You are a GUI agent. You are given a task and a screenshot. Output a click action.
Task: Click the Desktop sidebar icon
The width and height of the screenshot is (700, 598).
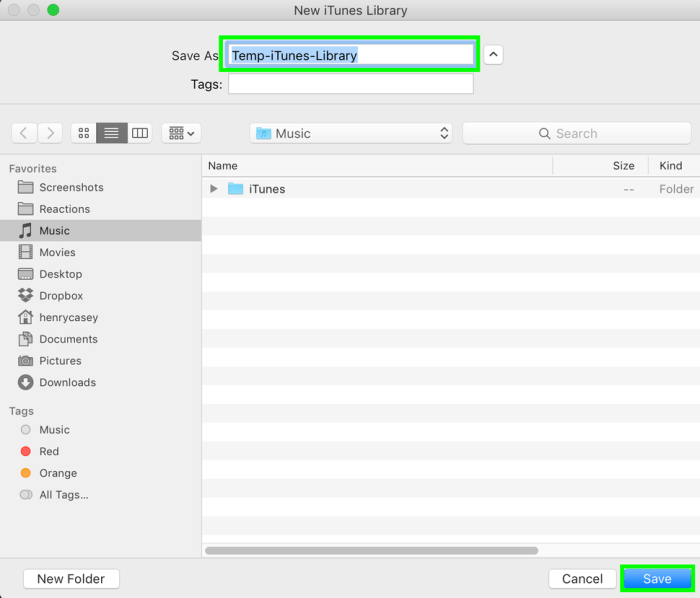click(25, 274)
